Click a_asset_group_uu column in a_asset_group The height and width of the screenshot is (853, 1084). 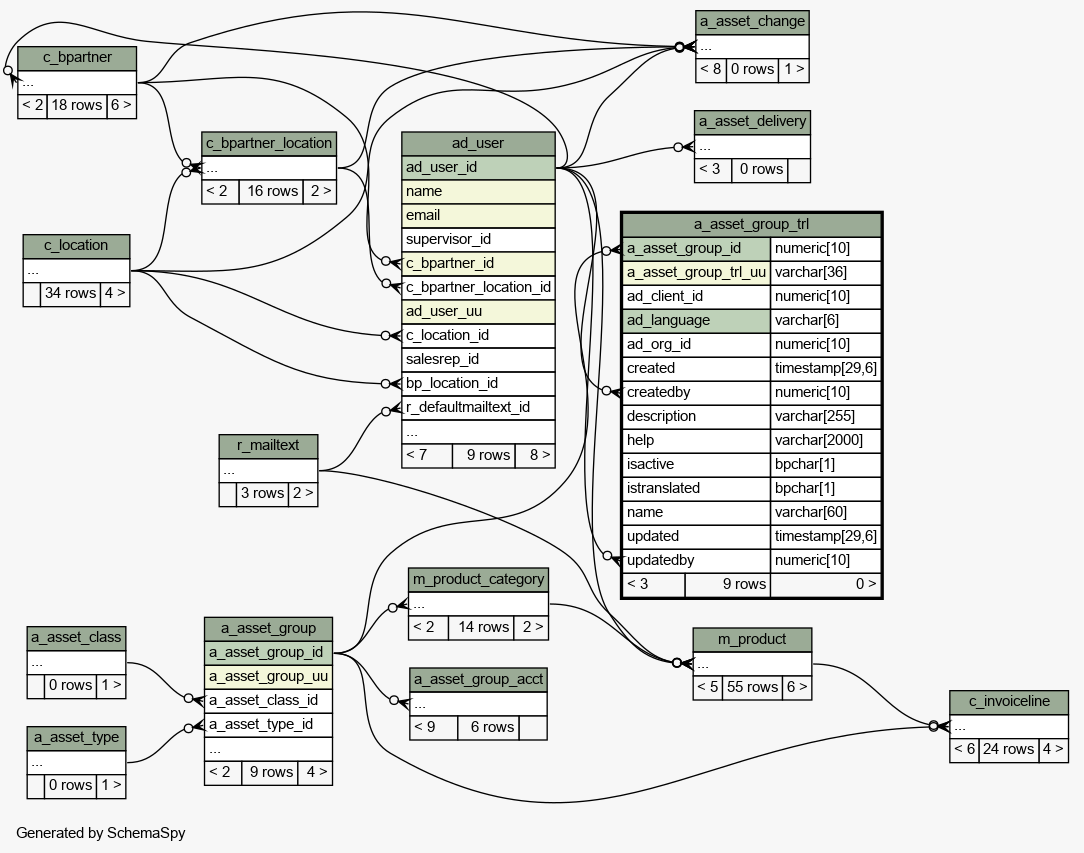coord(268,677)
